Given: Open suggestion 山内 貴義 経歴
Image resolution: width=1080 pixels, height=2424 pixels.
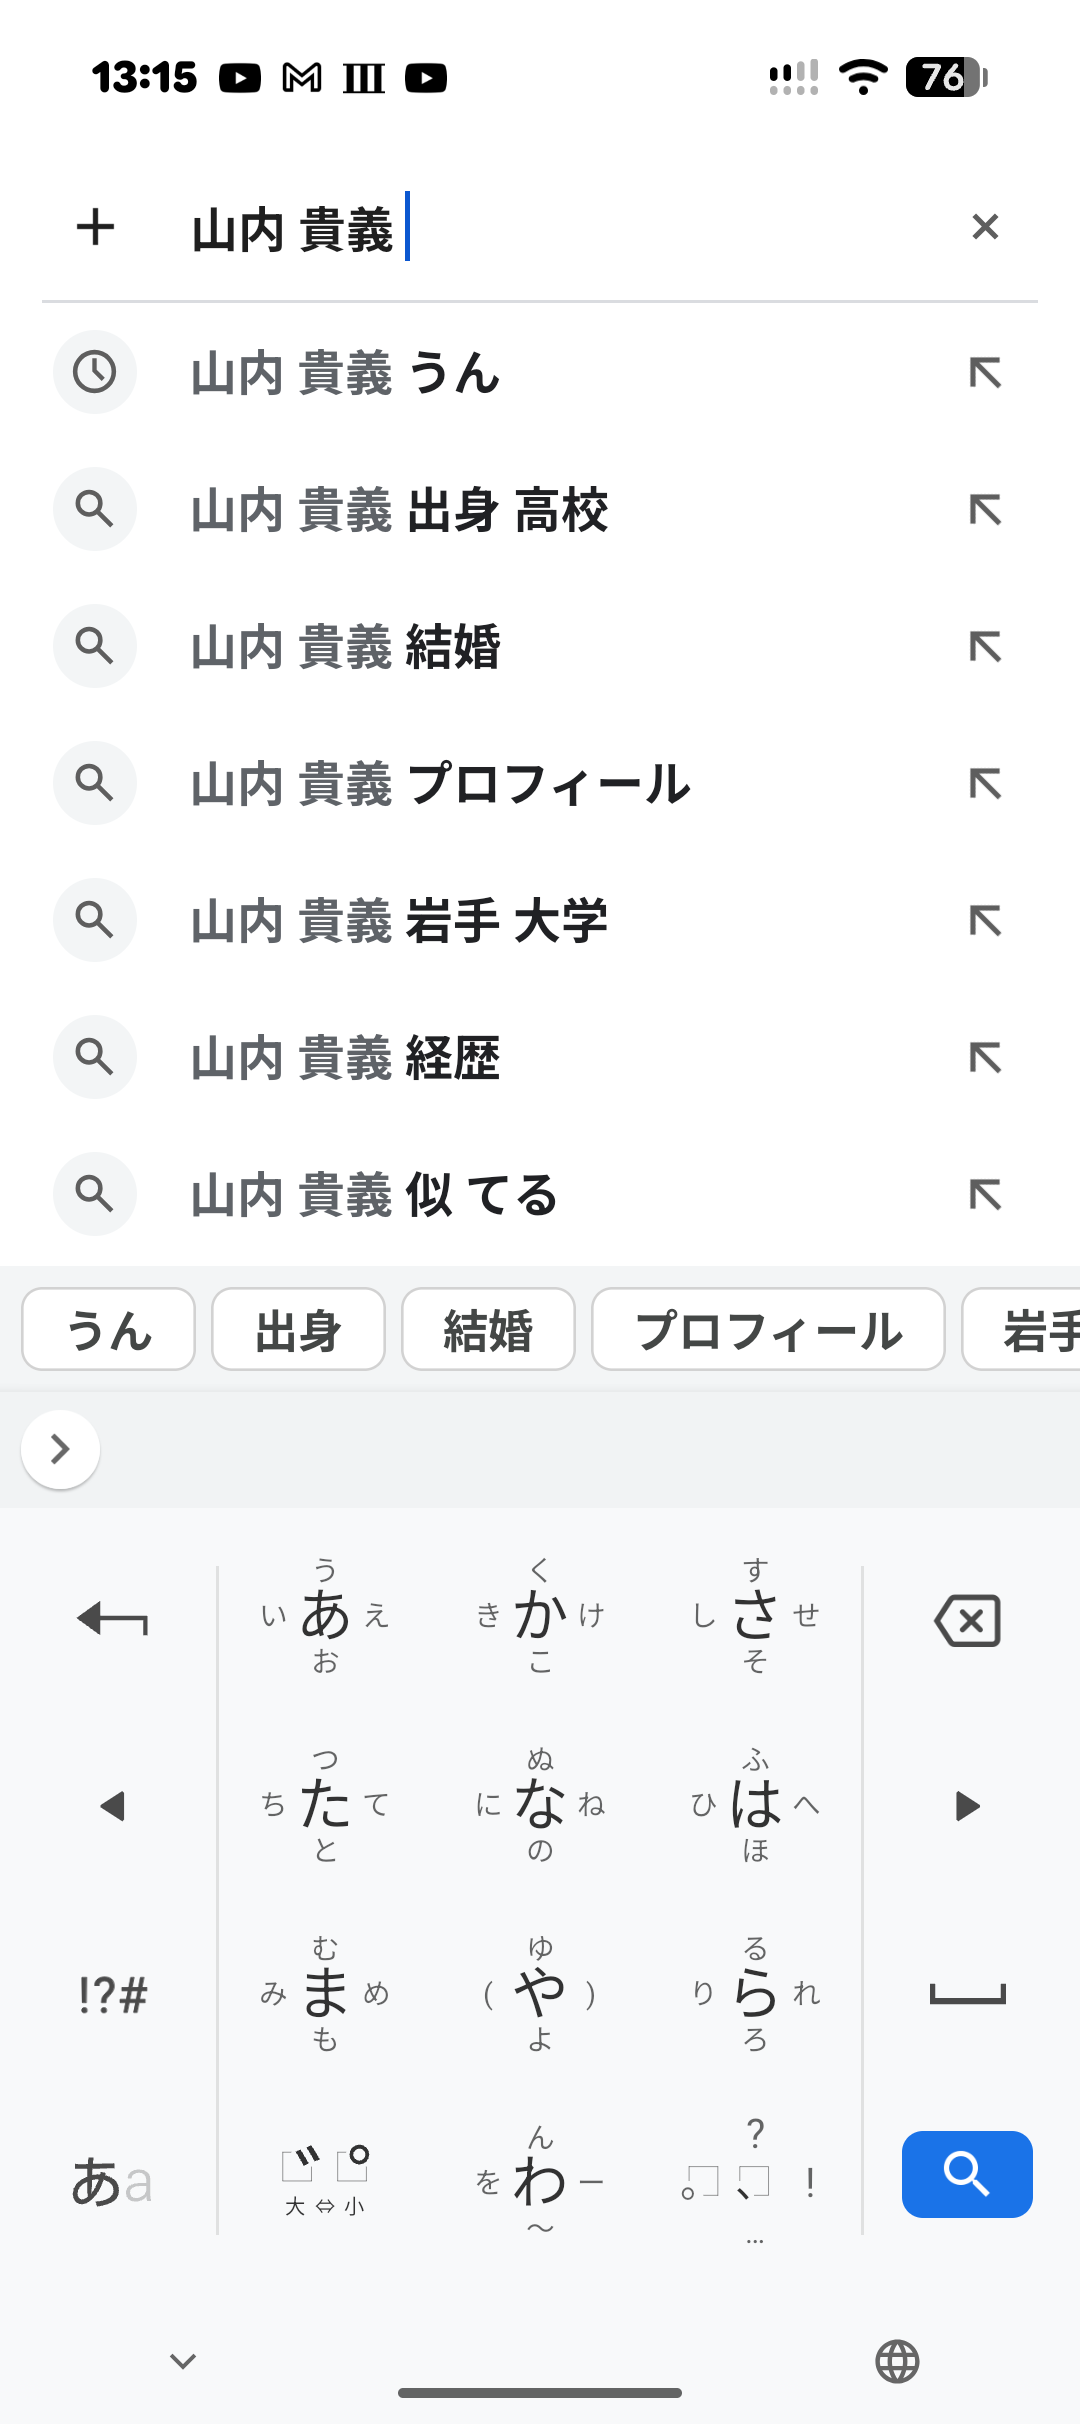Looking at the screenshot, I should point(346,1058).
